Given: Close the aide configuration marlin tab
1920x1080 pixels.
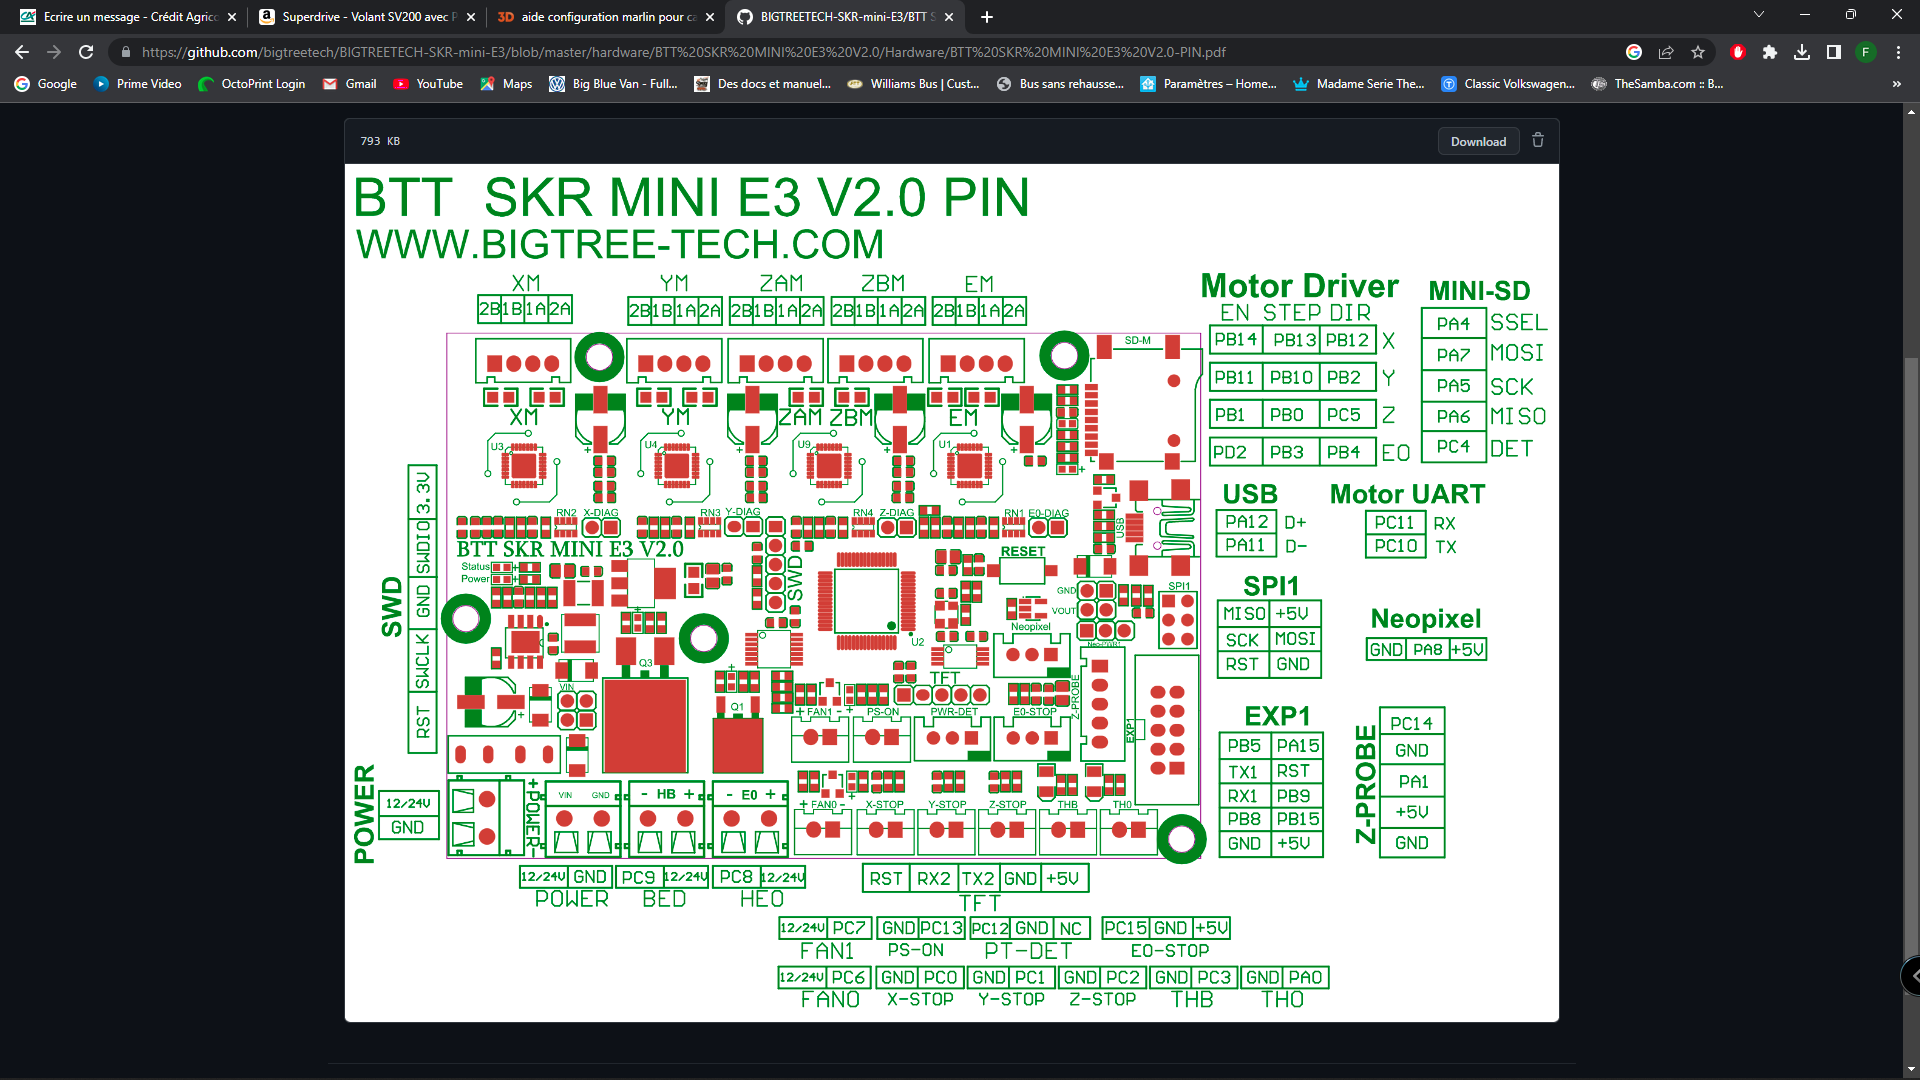Looking at the screenshot, I should click(x=710, y=17).
